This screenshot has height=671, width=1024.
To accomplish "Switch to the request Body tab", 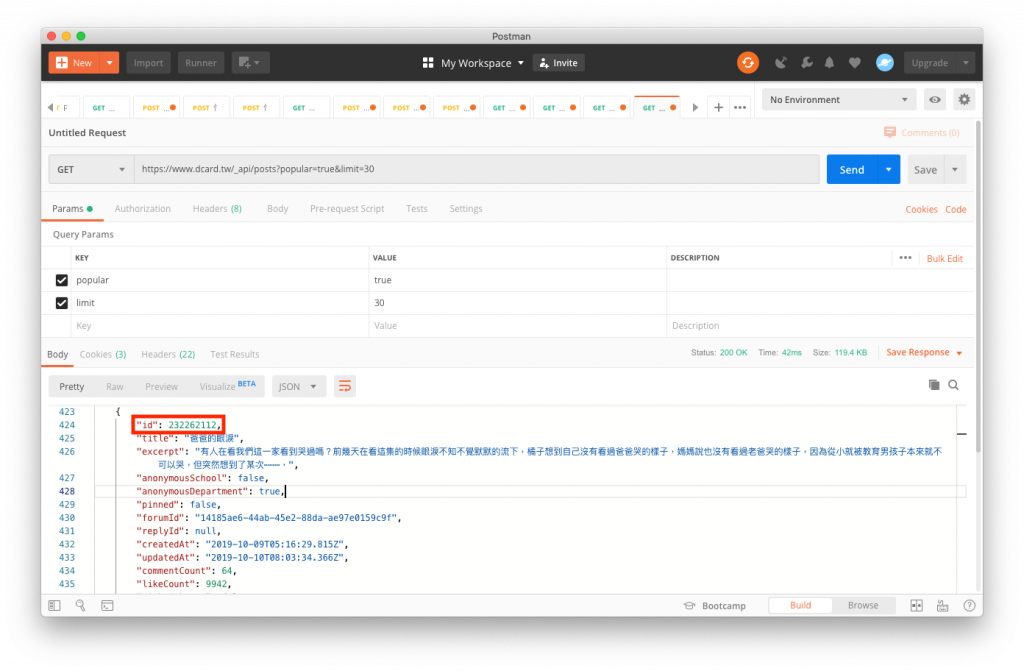I will (x=278, y=209).
